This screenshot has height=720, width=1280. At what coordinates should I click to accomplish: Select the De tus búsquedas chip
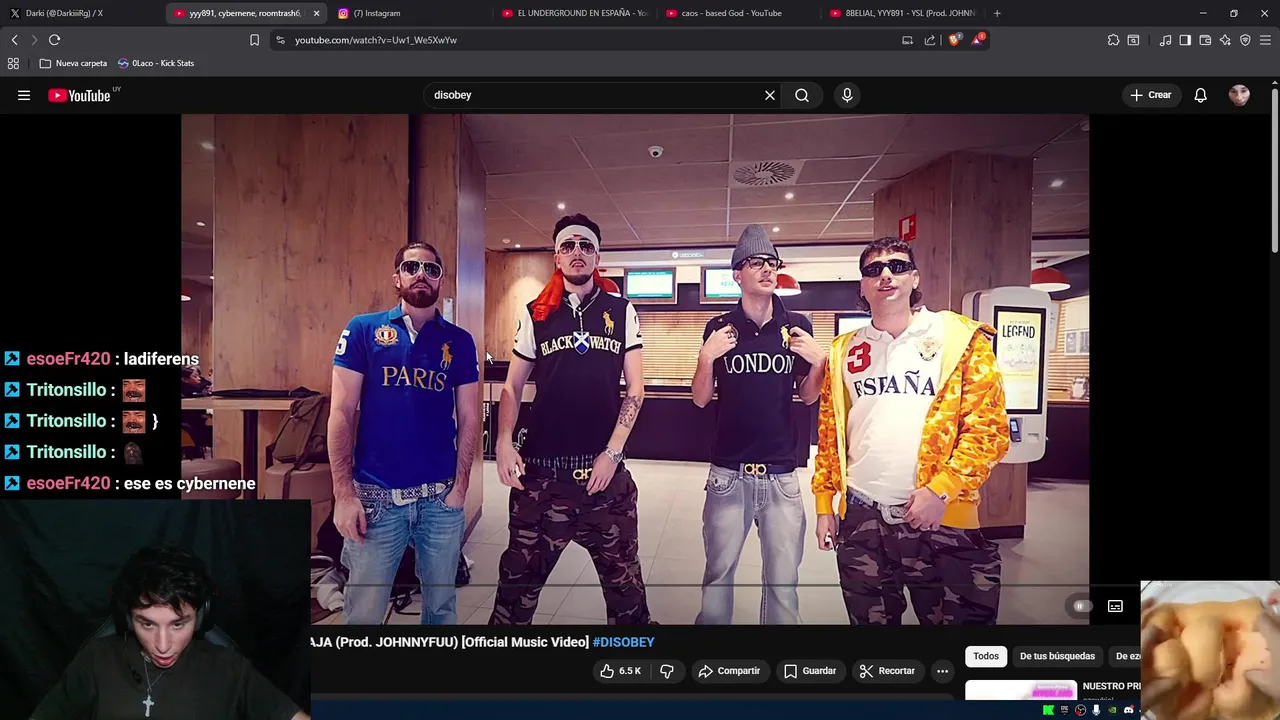(1057, 656)
